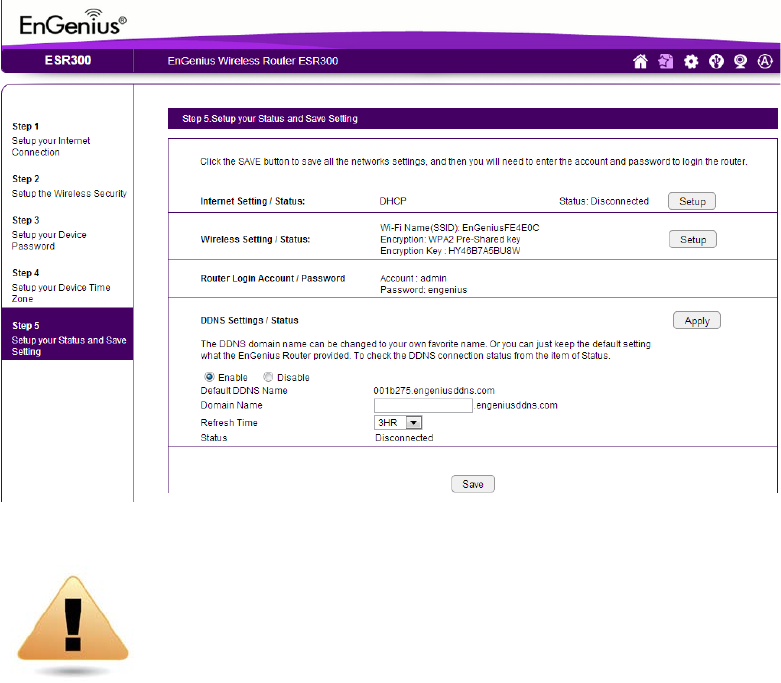Click the Step 5 section header bar
The image size is (781, 683).
coord(473,119)
